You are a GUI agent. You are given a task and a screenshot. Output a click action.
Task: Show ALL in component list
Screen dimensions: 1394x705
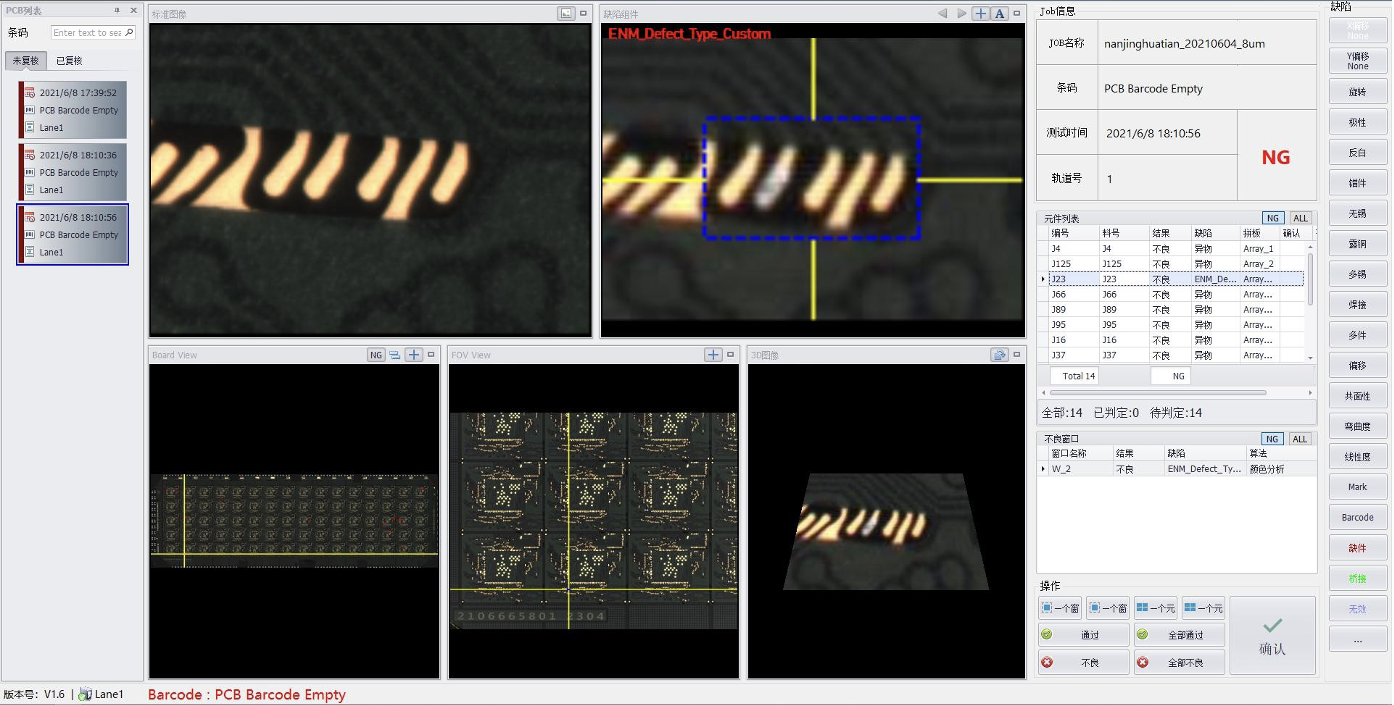pyautogui.click(x=1300, y=218)
